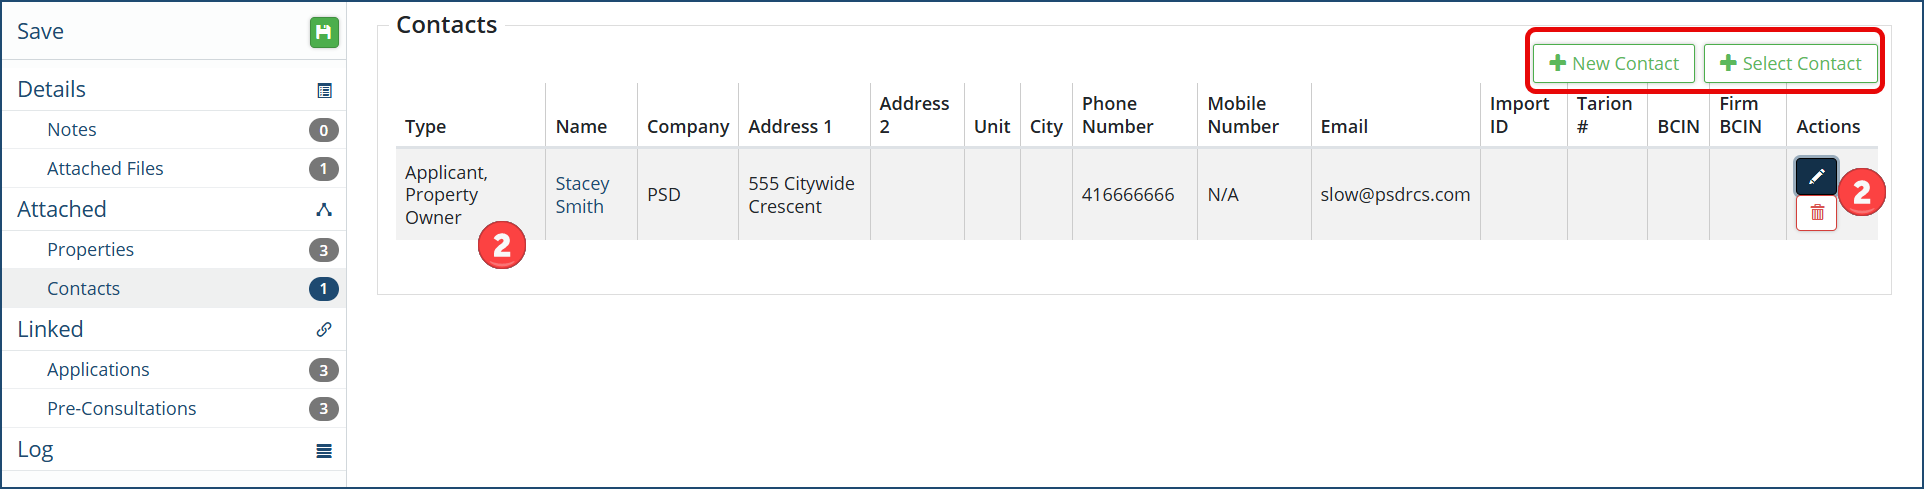The image size is (1924, 489).
Task: Click the green Save disk icon
Action: (x=323, y=32)
